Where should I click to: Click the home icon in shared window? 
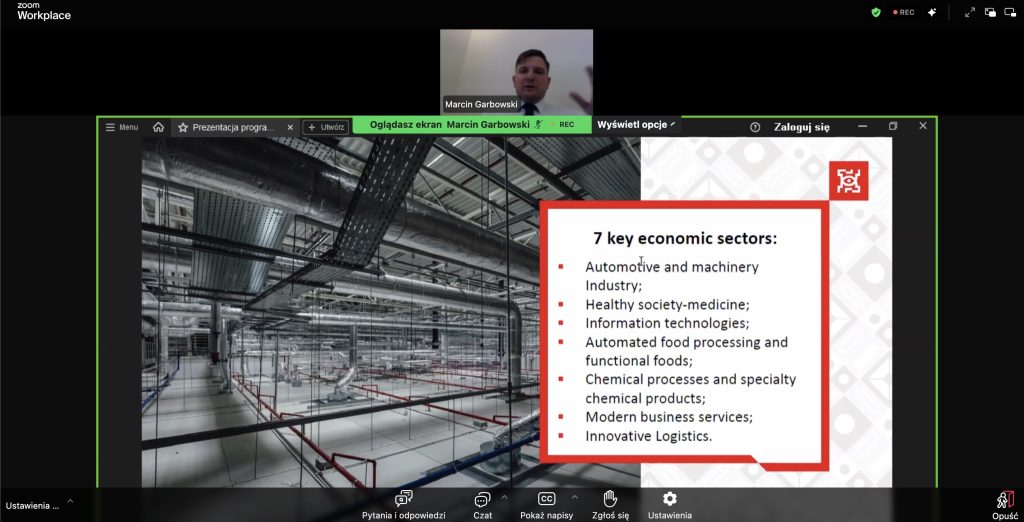tap(158, 127)
